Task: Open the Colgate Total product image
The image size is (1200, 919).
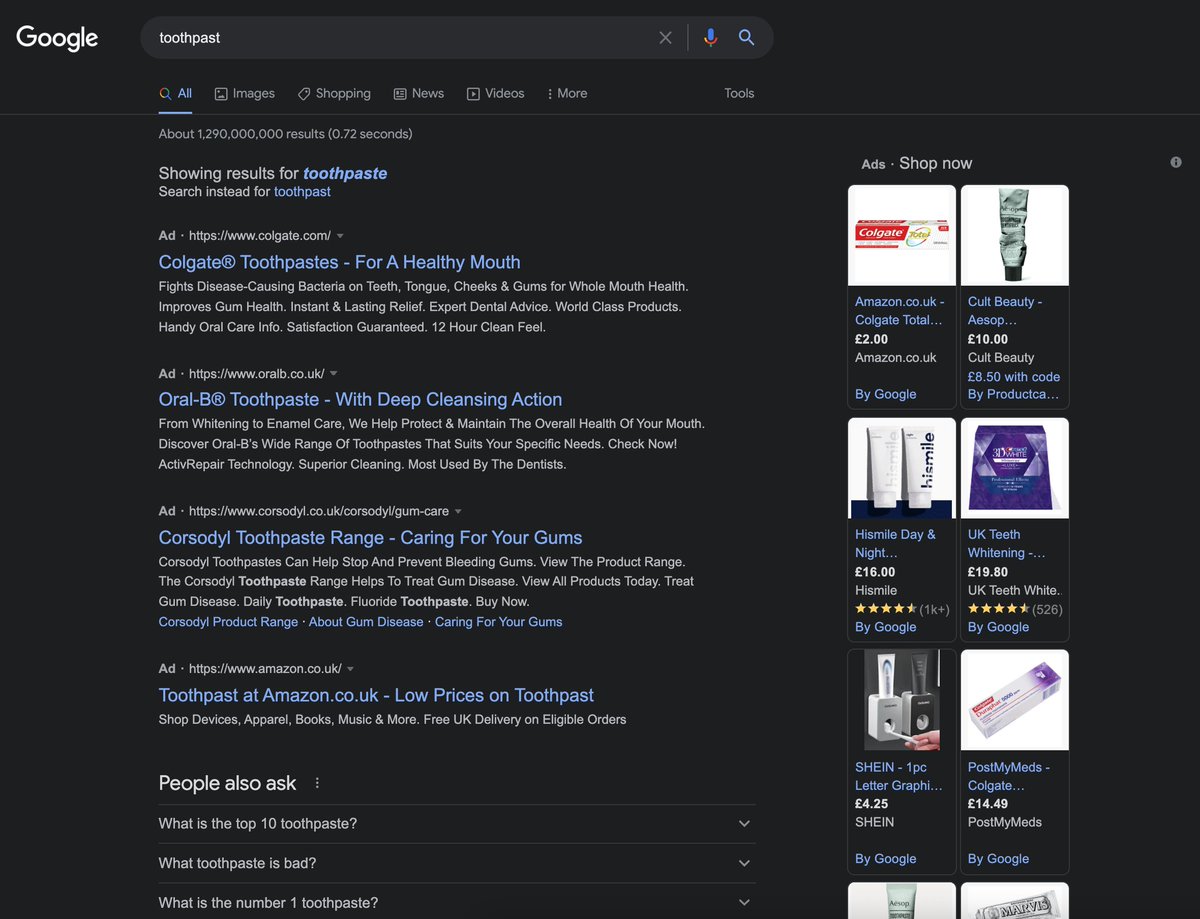Action: point(902,236)
